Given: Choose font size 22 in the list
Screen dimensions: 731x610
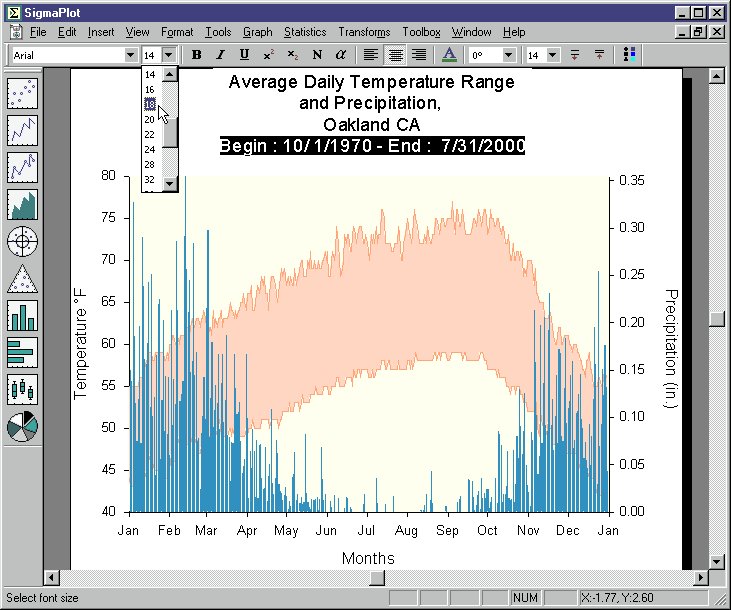Looking at the screenshot, I should (x=150, y=134).
